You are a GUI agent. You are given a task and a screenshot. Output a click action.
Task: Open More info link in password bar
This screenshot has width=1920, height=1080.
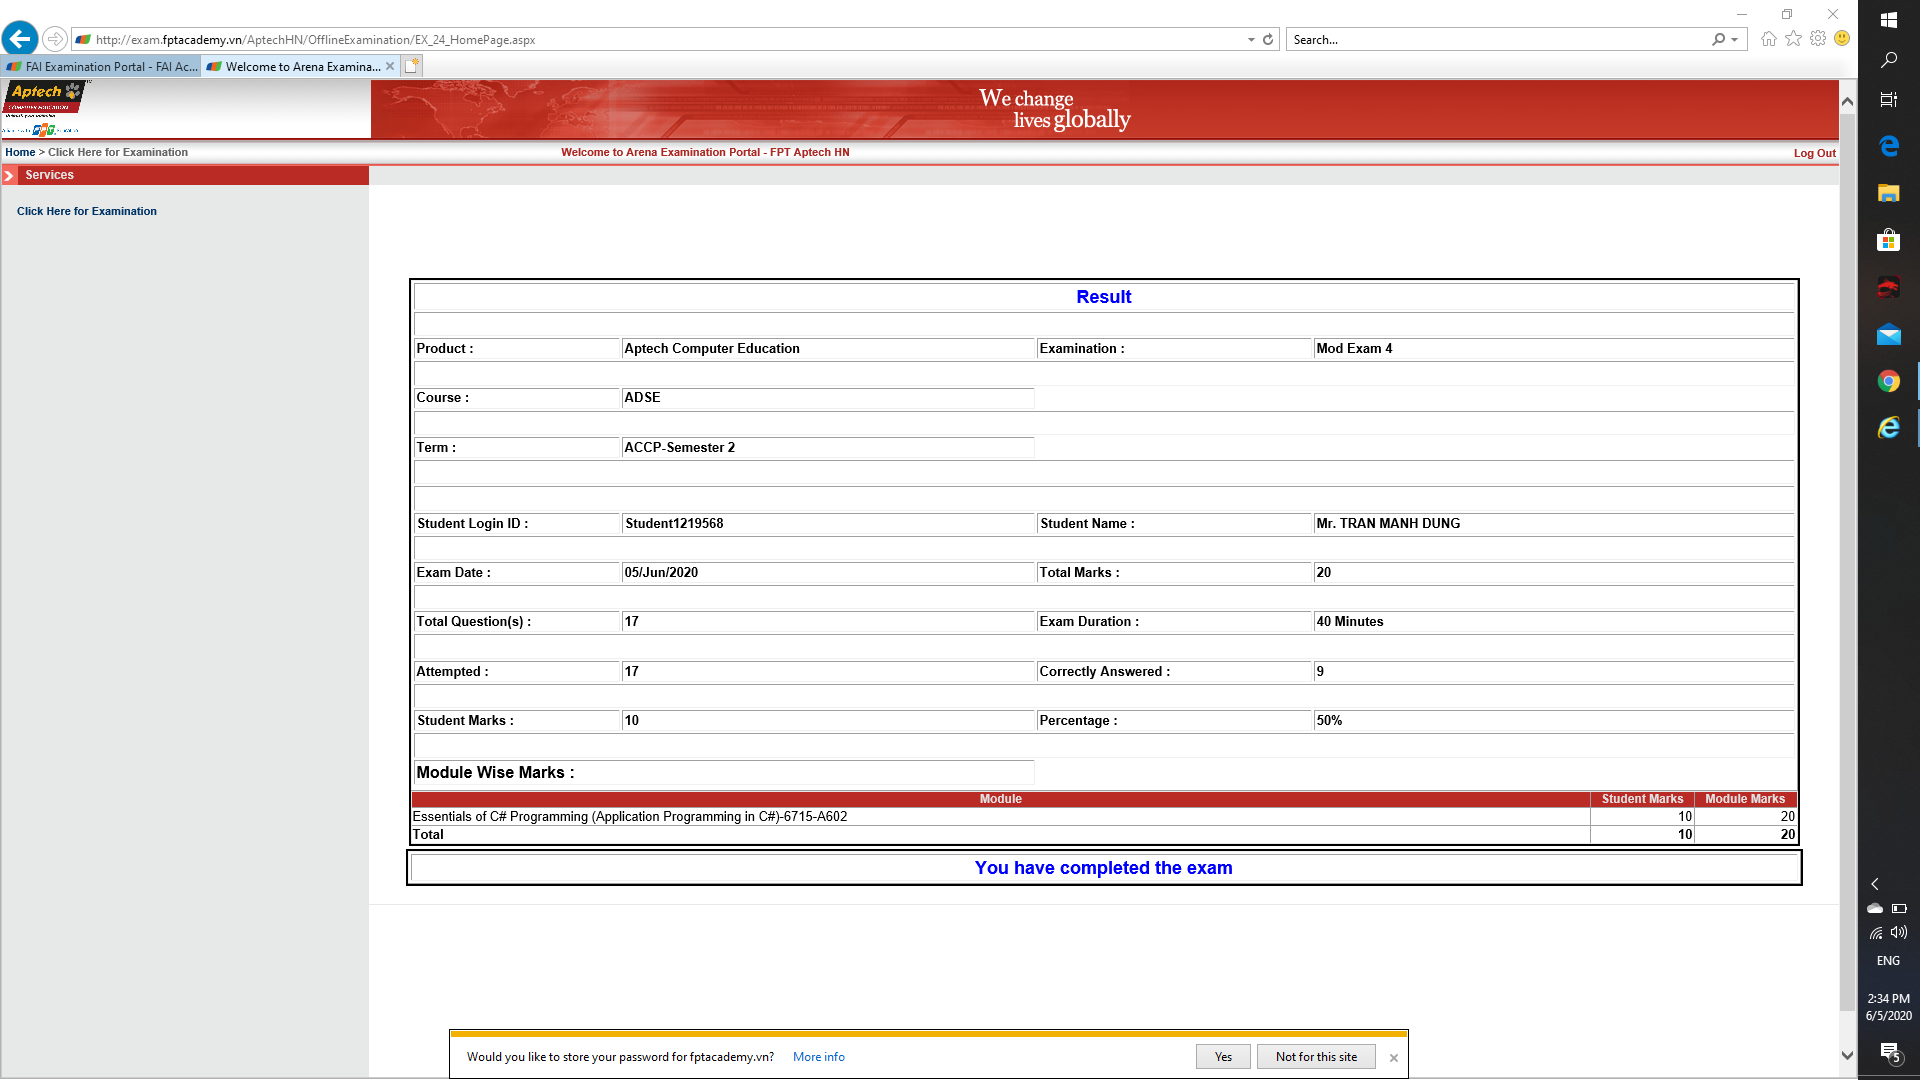pos(818,1057)
